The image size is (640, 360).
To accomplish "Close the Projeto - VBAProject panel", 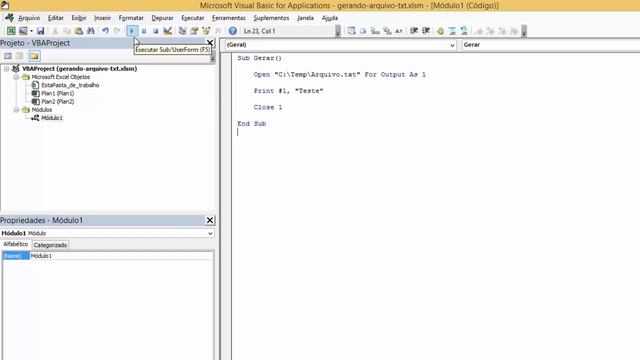I will [x=210, y=42].
